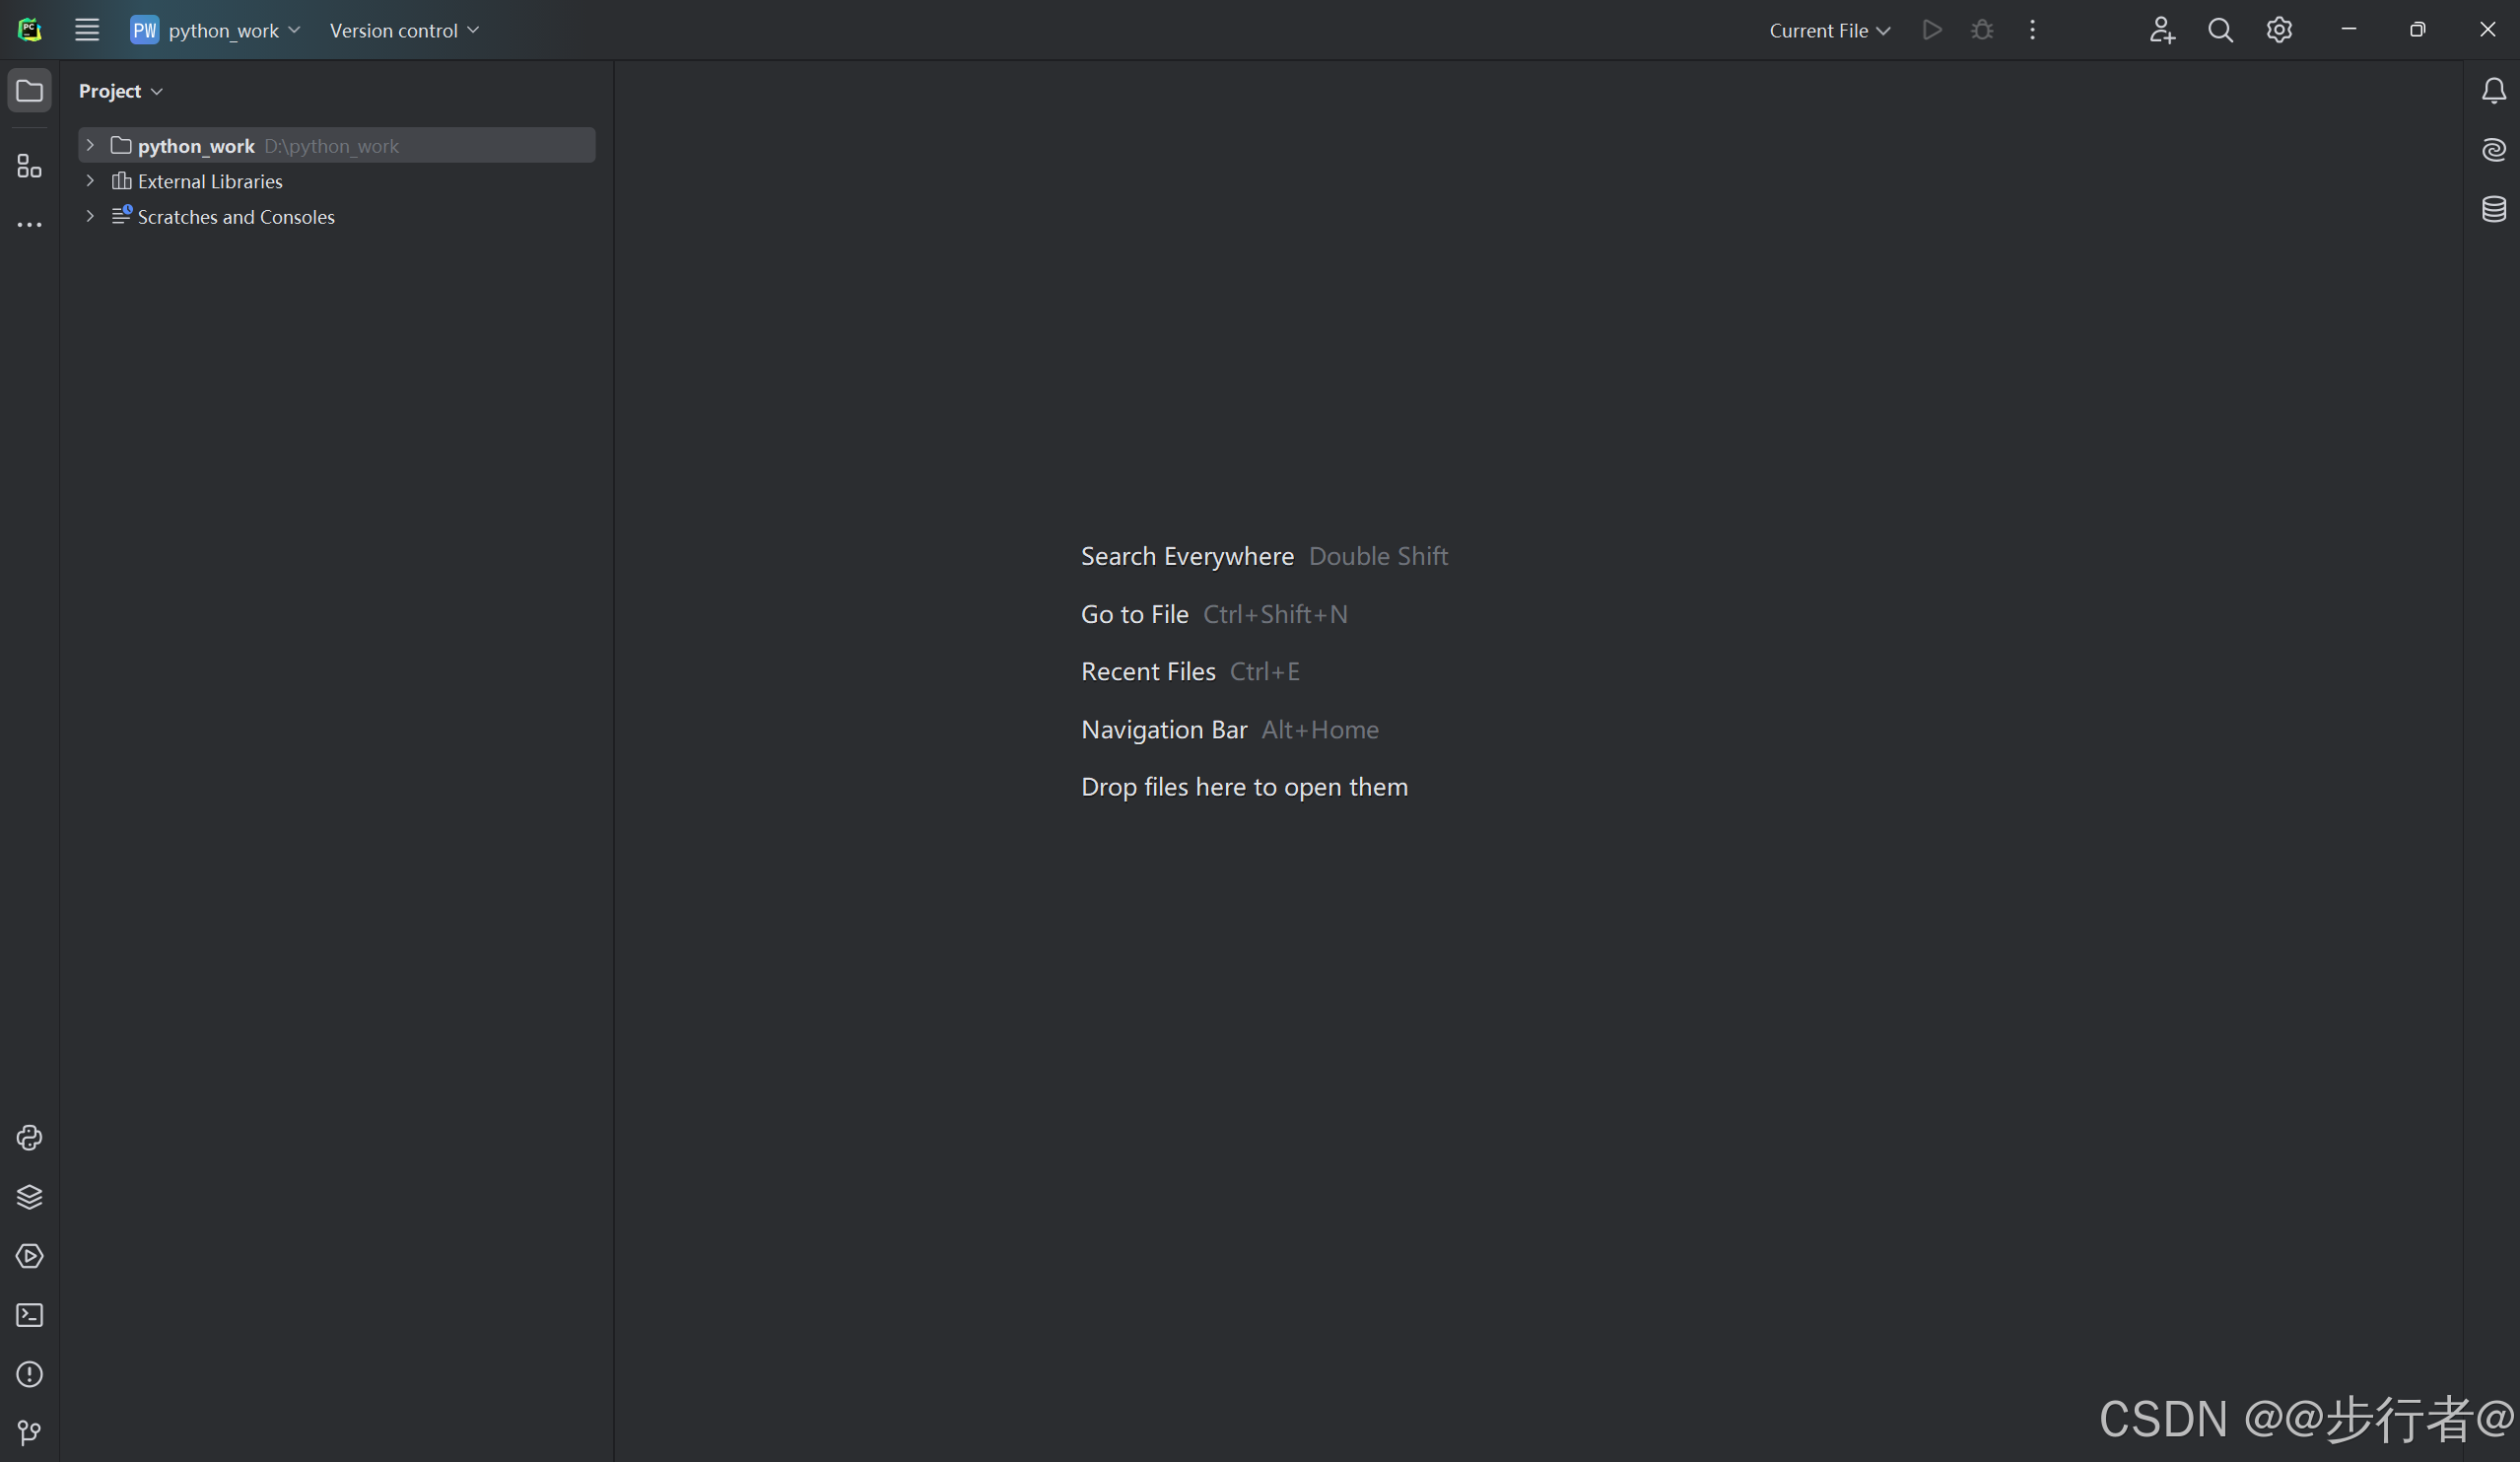The height and width of the screenshot is (1462, 2520).
Task: Click the Navigation Bar hint text
Action: (x=1164, y=730)
